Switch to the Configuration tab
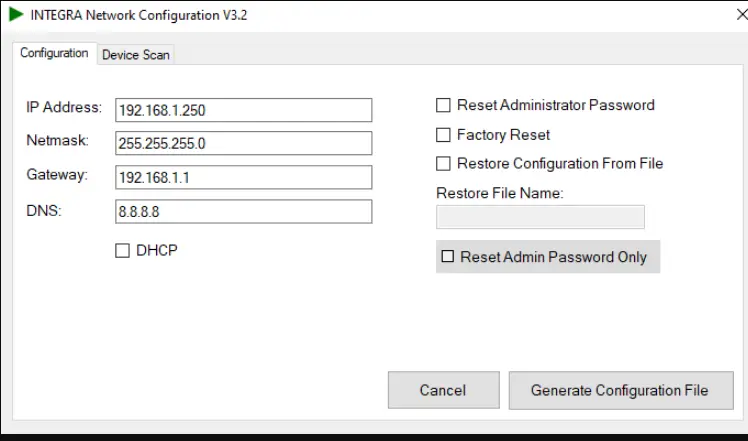The image size is (748, 441). click(54, 53)
